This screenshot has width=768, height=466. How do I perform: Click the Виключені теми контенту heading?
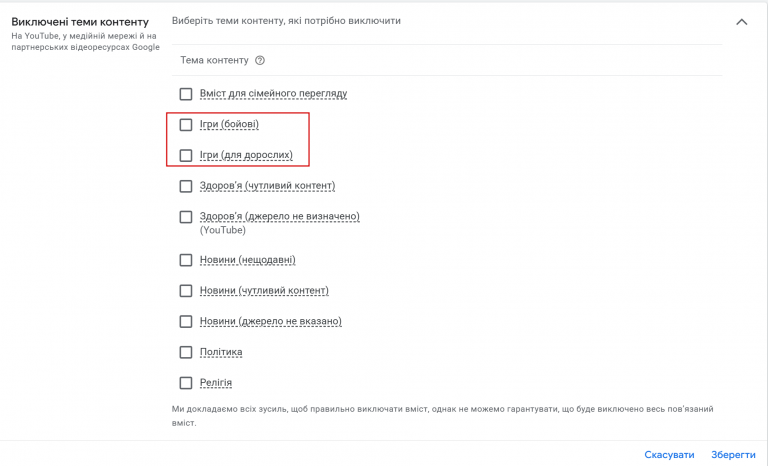[x=79, y=21]
